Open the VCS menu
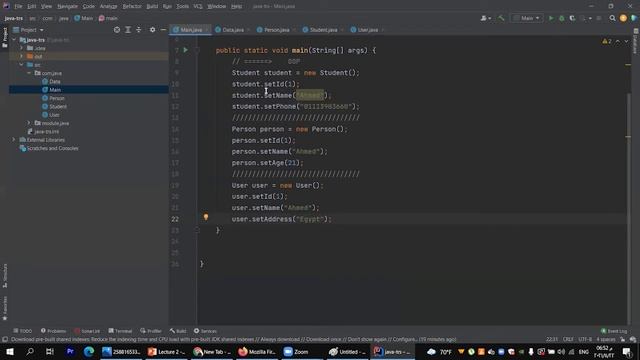 tap(198, 7)
